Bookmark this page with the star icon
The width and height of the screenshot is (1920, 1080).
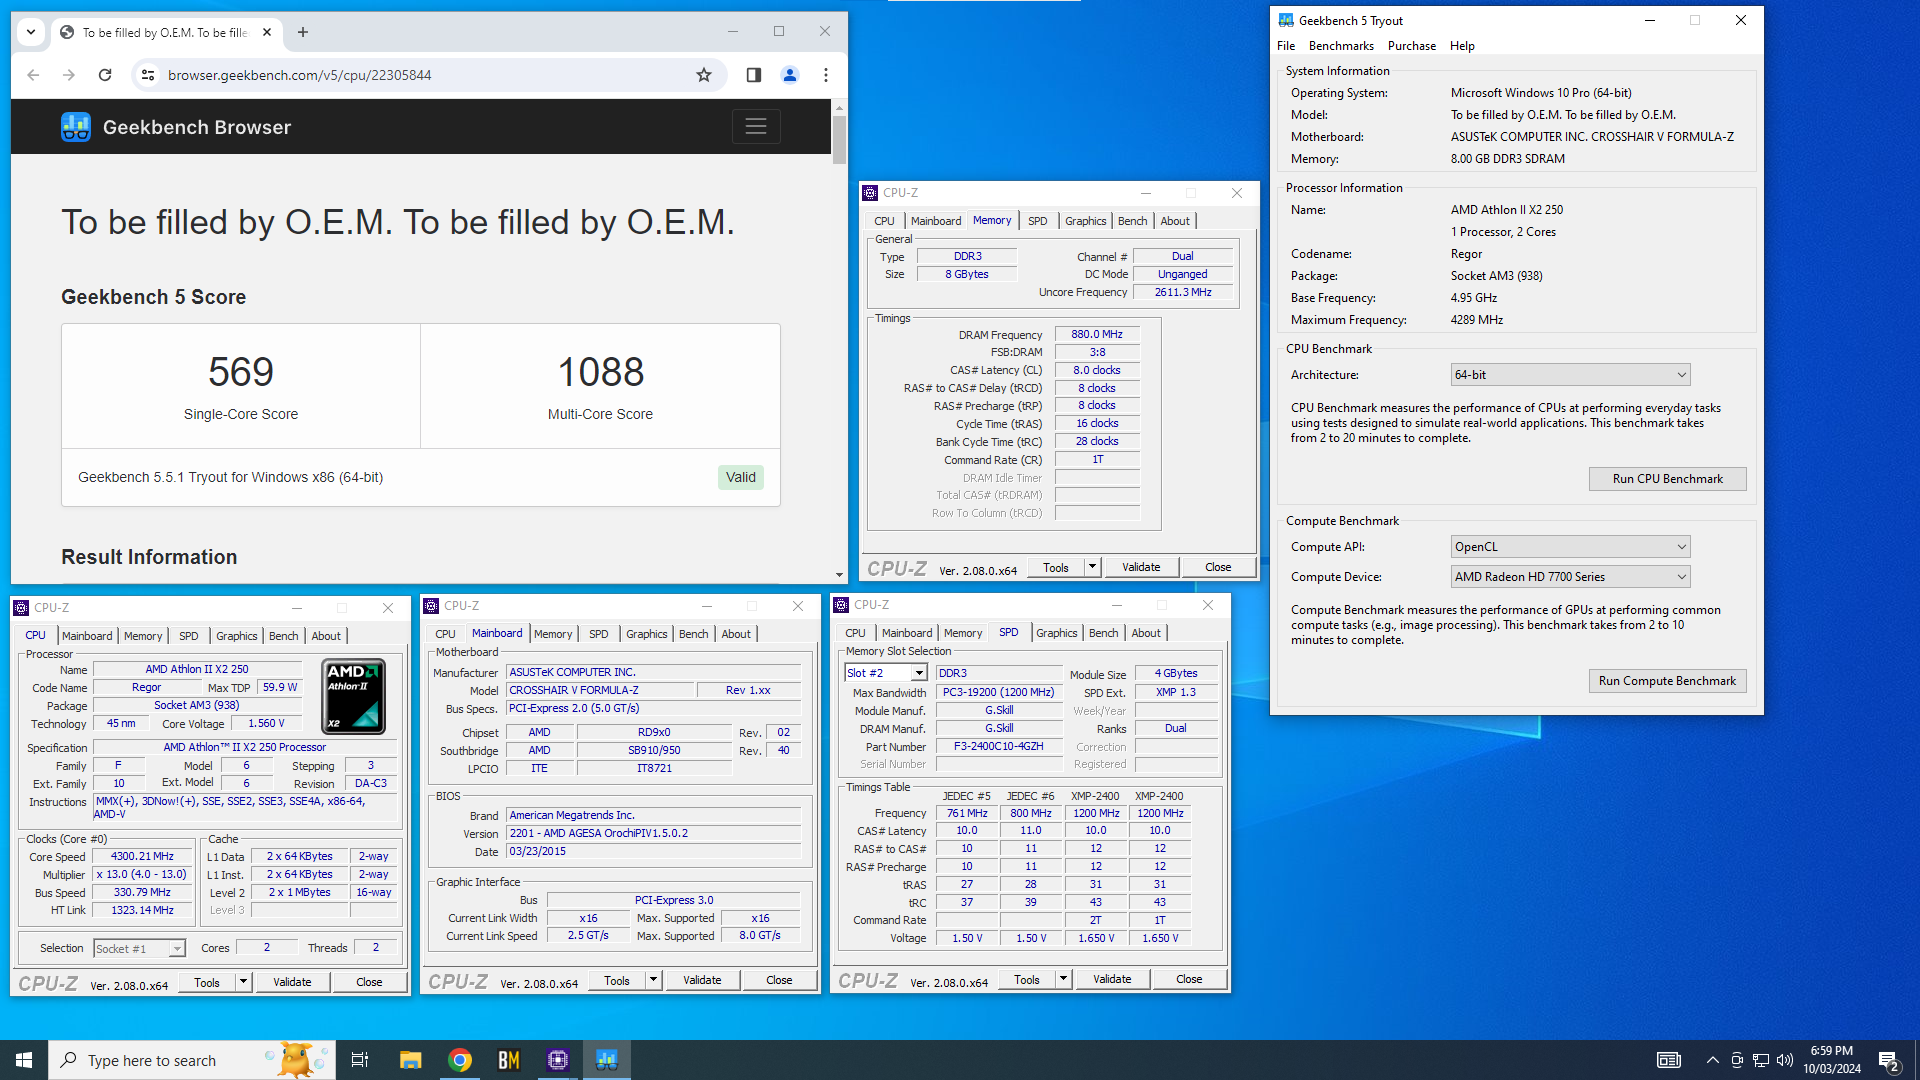[x=704, y=75]
